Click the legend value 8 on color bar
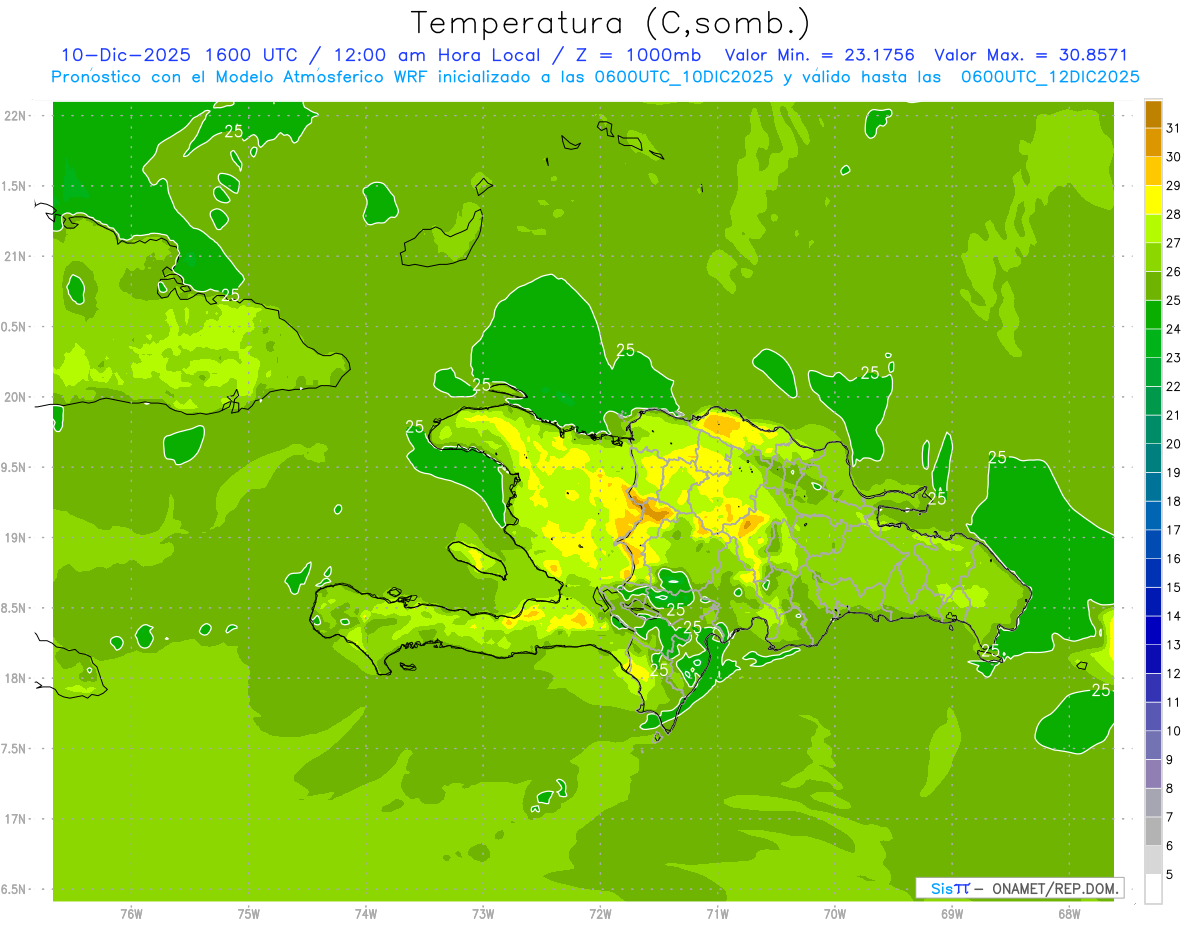The height and width of the screenshot is (927, 1200). pos(1169,789)
